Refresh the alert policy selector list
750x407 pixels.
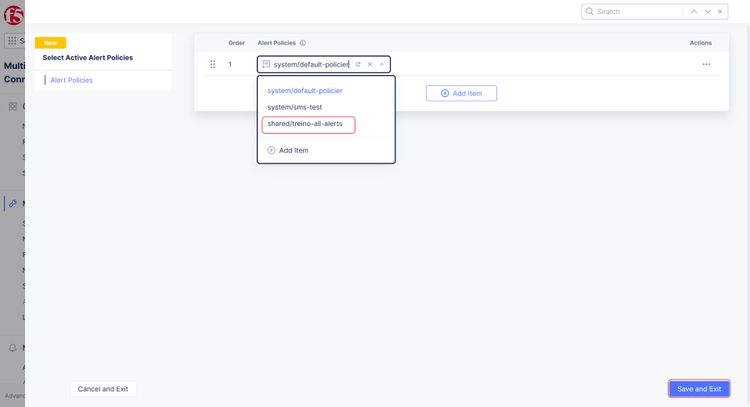358,64
